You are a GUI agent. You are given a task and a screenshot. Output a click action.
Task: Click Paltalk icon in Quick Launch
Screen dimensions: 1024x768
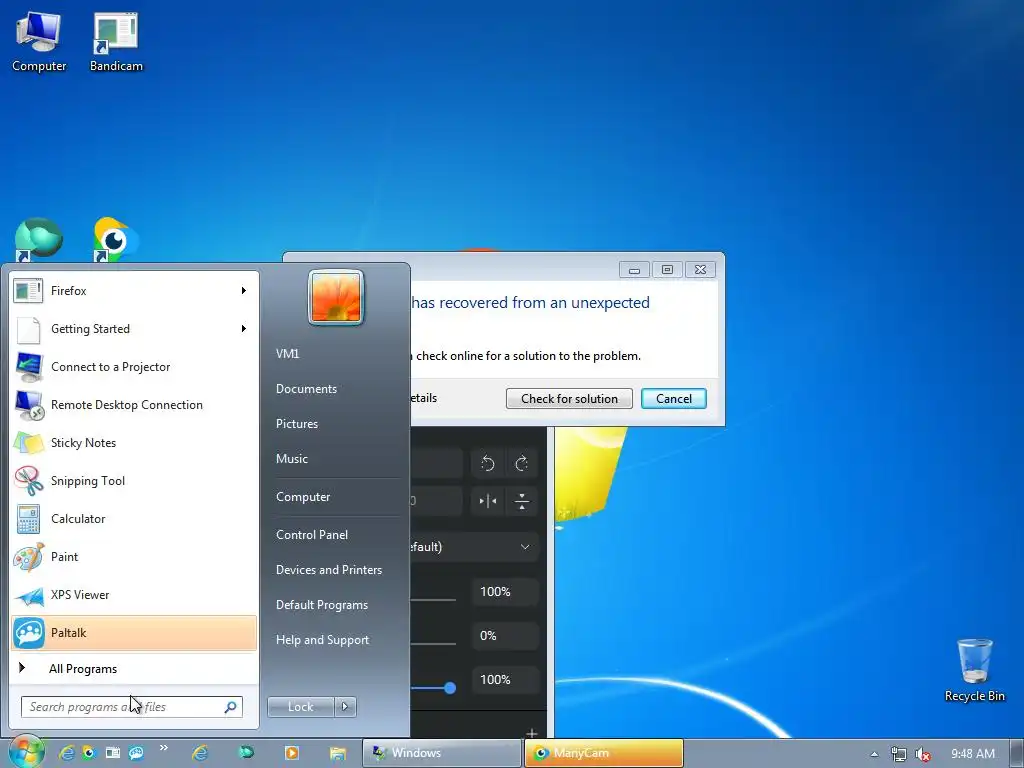(136, 753)
